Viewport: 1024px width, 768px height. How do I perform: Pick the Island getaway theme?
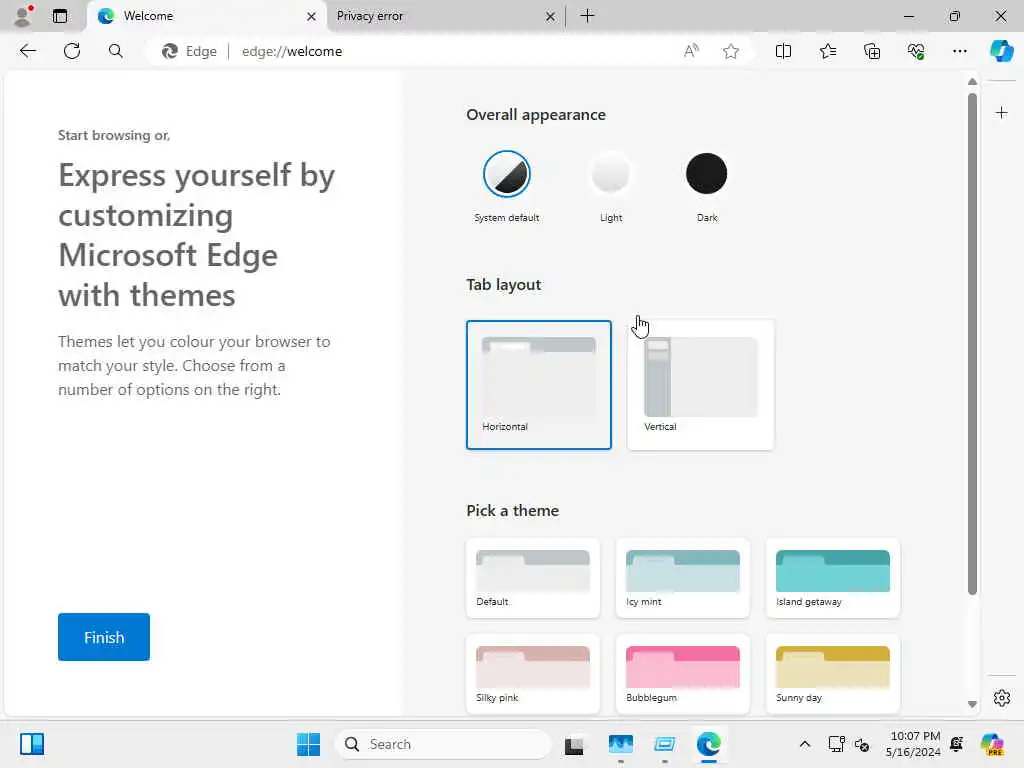pyautogui.click(x=833, y=578)
